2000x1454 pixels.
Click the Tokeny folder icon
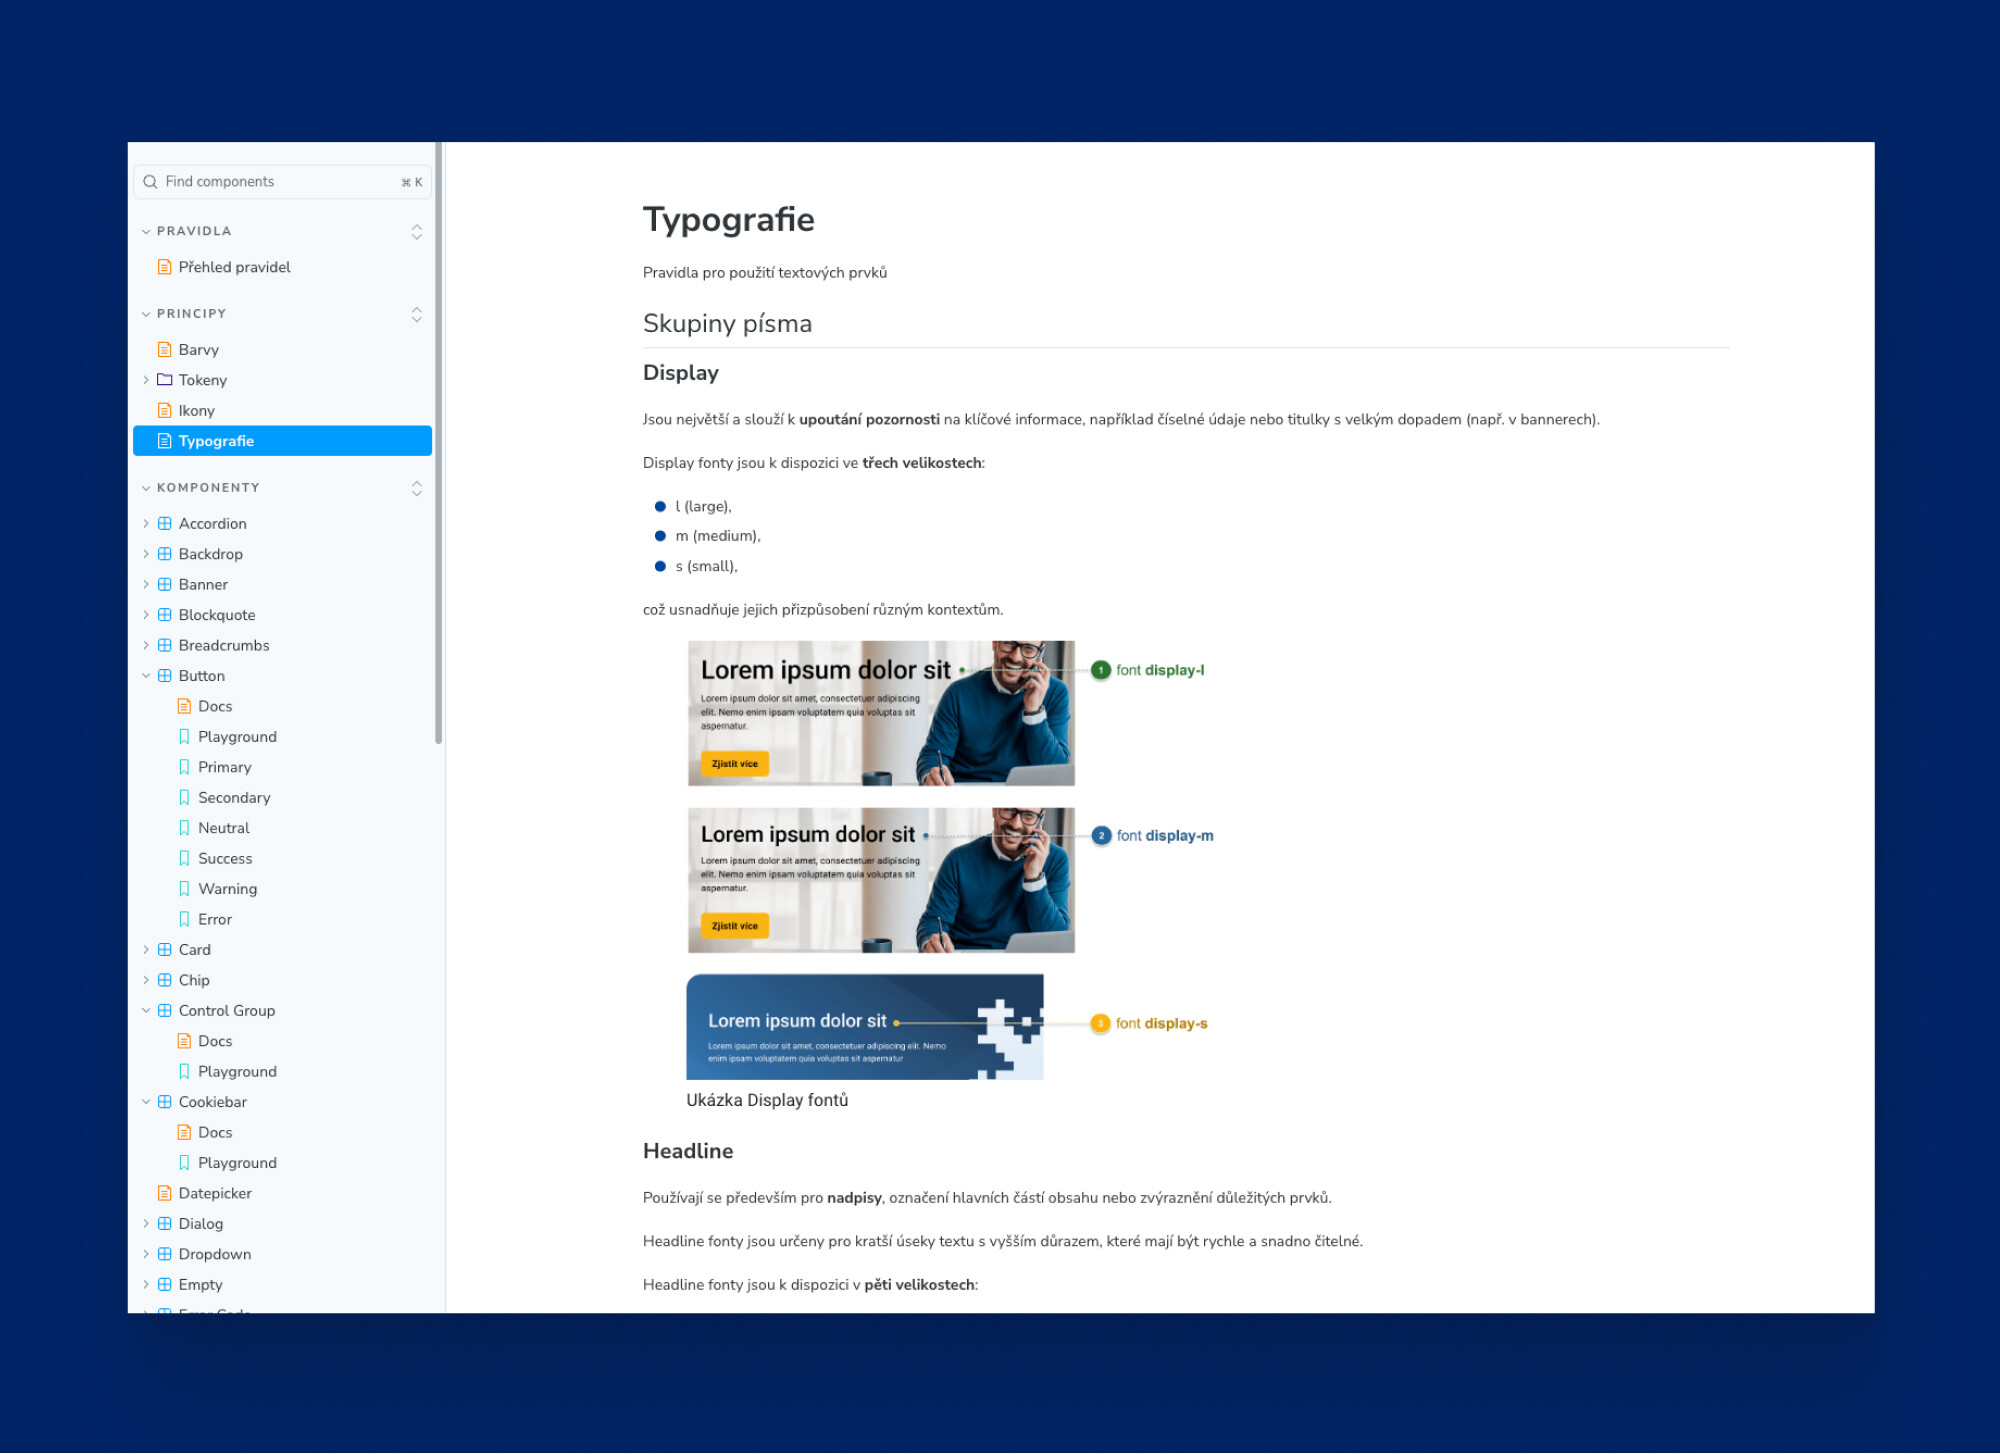coord(165,380)
